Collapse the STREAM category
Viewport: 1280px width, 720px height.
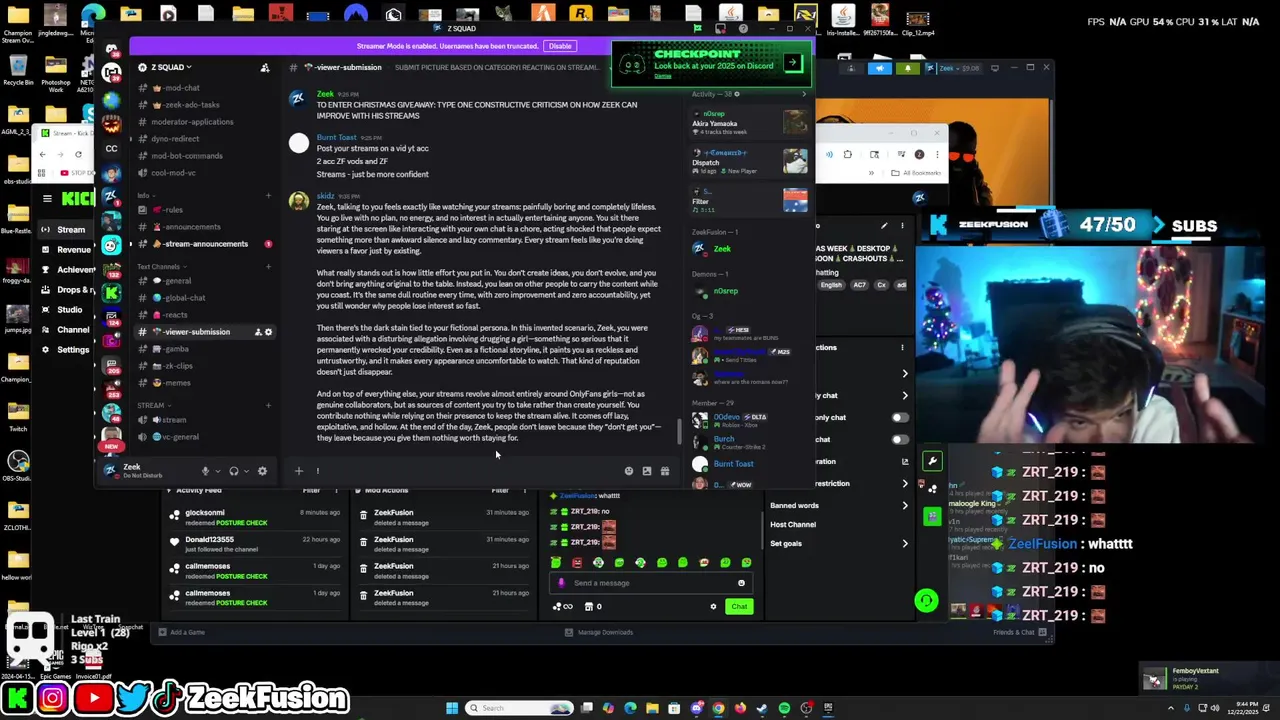(x=152, y=406)
